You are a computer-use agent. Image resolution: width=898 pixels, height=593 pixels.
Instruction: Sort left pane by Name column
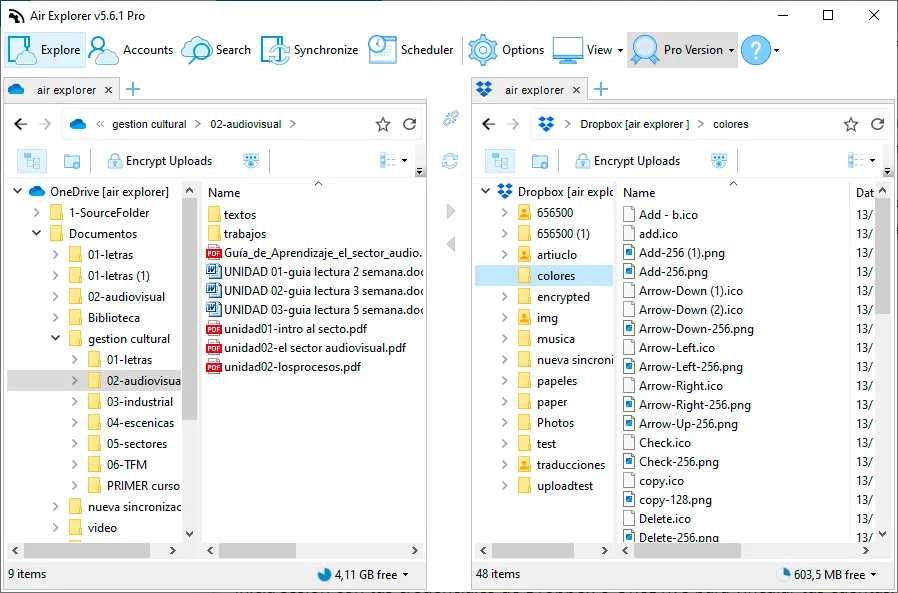224,193
